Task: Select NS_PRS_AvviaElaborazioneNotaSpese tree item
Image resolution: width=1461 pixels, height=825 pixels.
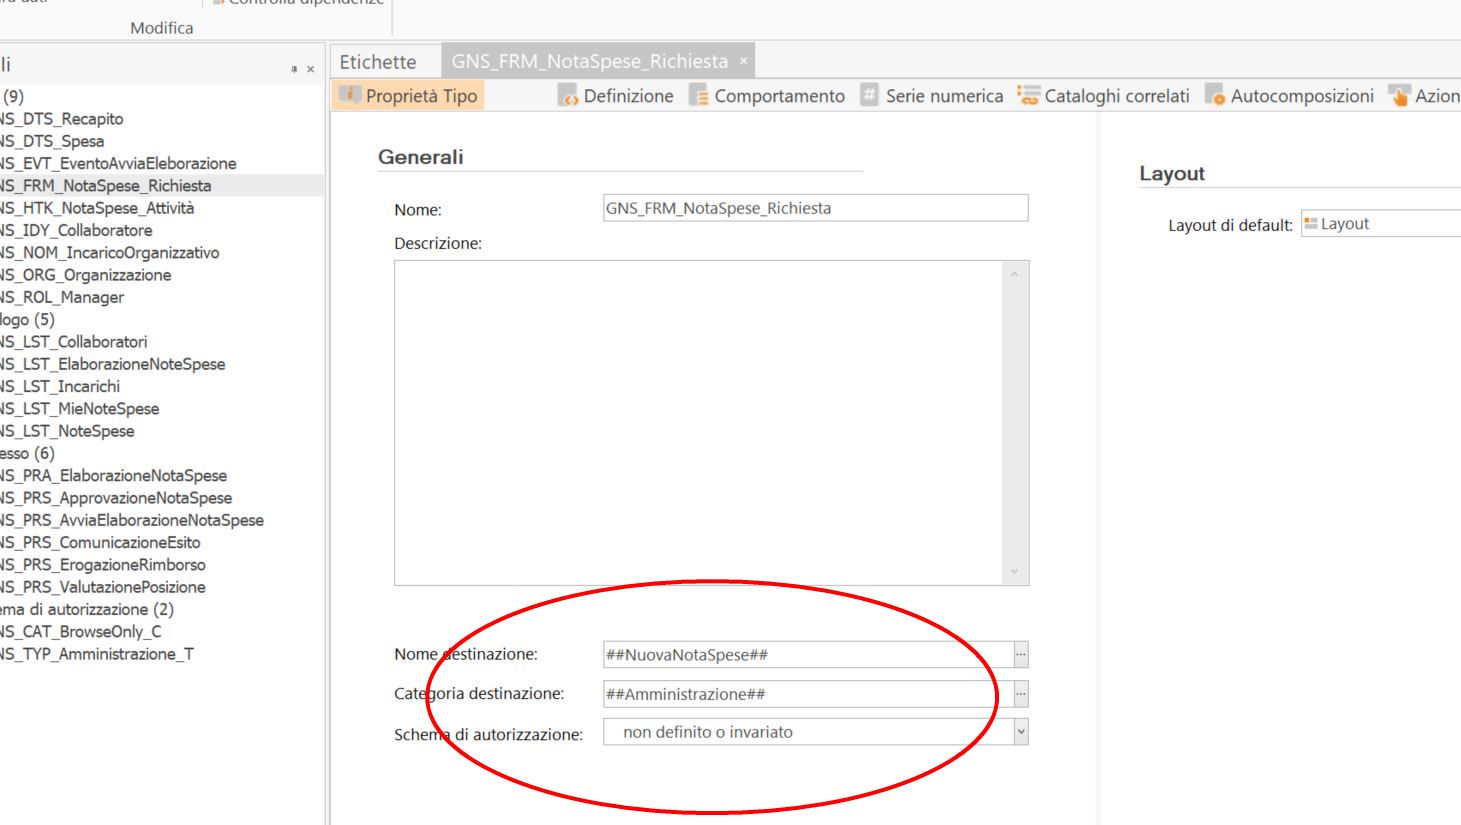Action: (132, 520)
